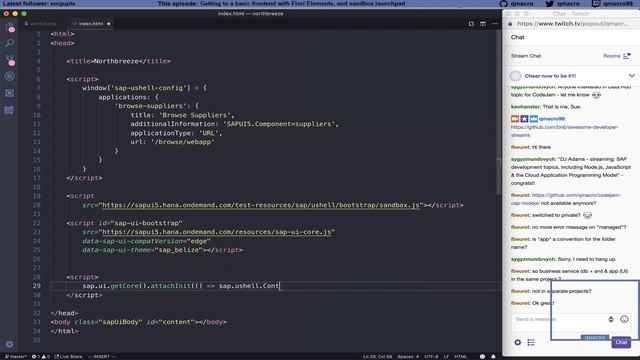This screenshot has height=360, width=640.
Task: Click the master branch in status bar
Action: pyautogui.click(x=16, y=356)
